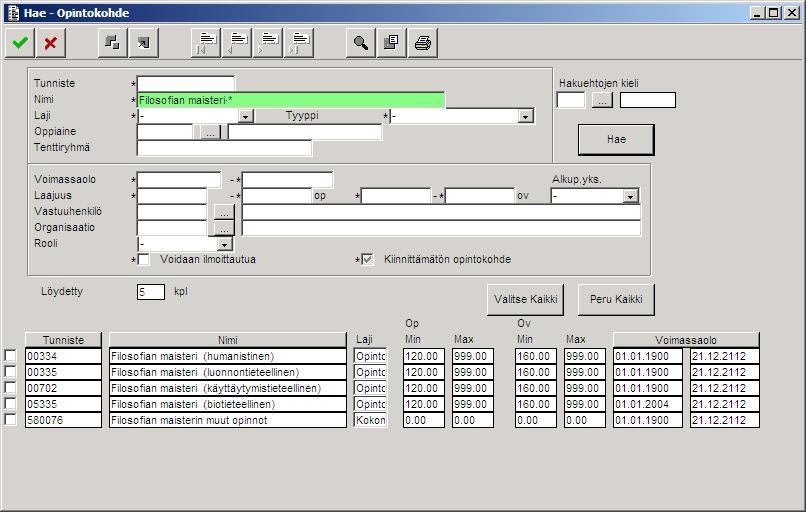The image size is (806, 512).
Task: Jump to last record icon
Action: pyautogui.click(x=299, y=43)
